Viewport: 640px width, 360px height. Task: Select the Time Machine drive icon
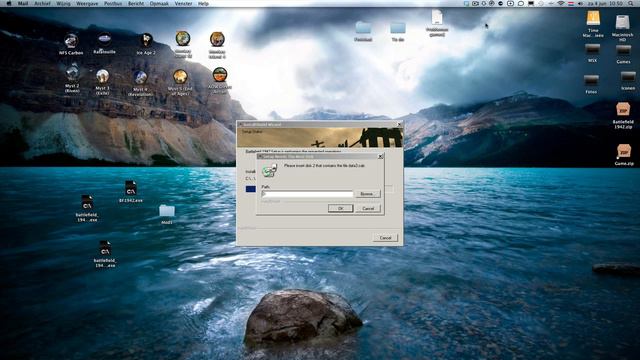[x=593, y=19]
